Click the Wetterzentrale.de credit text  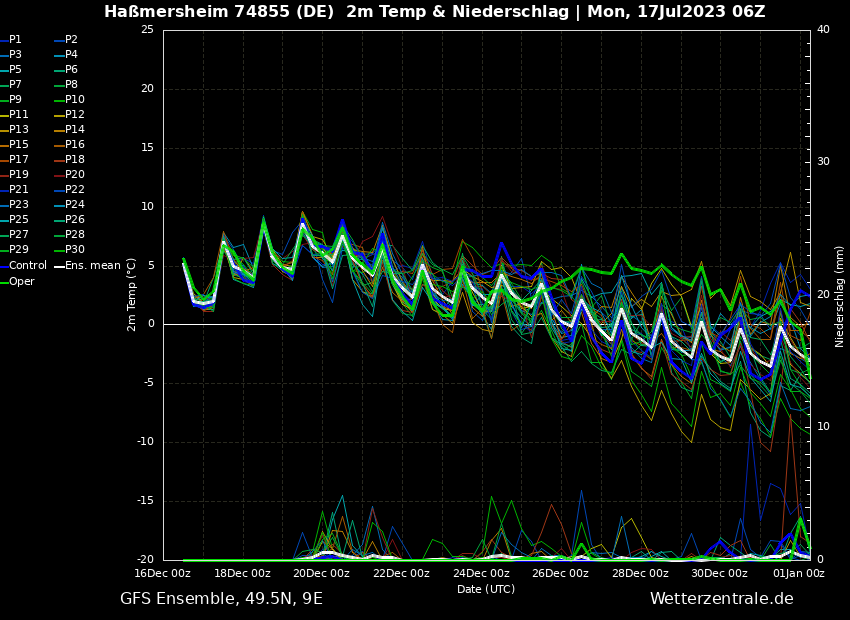[x=721, y=599]
